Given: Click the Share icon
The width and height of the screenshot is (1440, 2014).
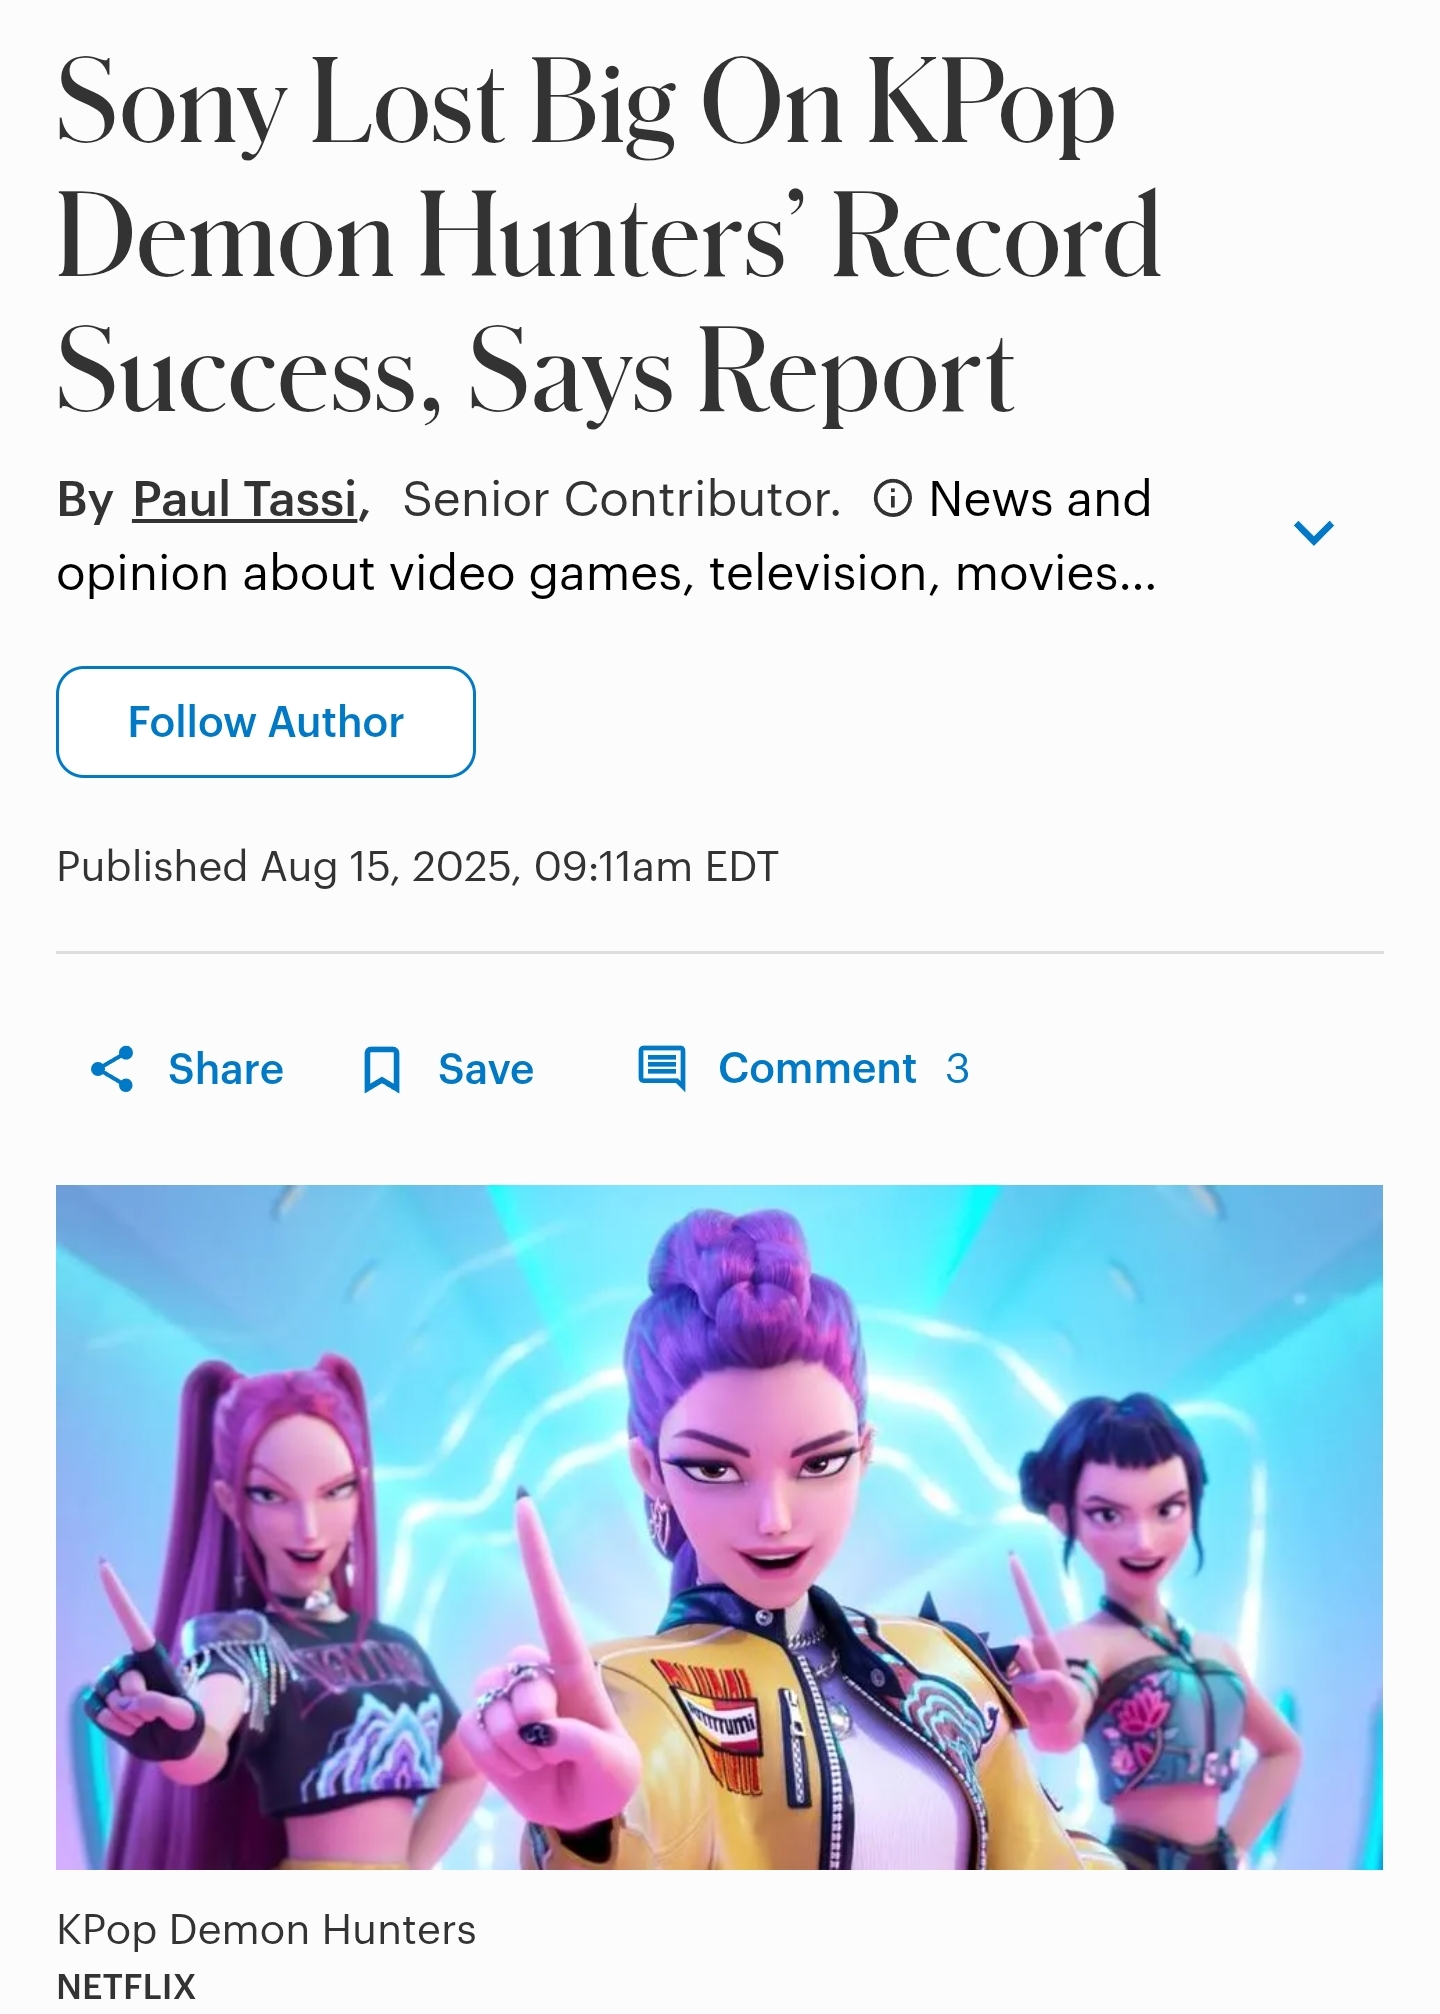Looking at the screenshot, I should click(112, 1069).
